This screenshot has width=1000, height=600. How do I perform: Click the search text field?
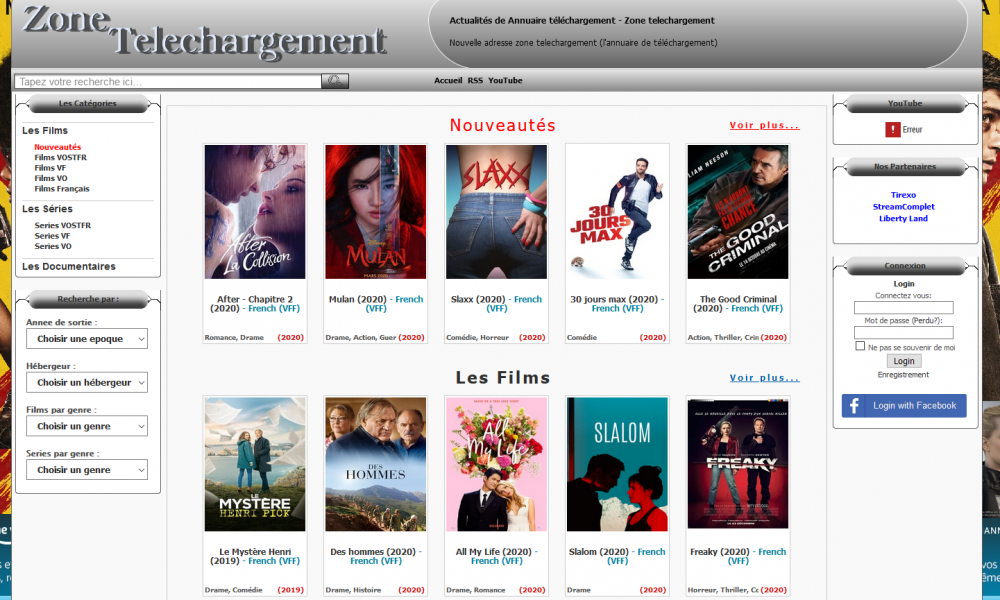click(x=167, y=82)
